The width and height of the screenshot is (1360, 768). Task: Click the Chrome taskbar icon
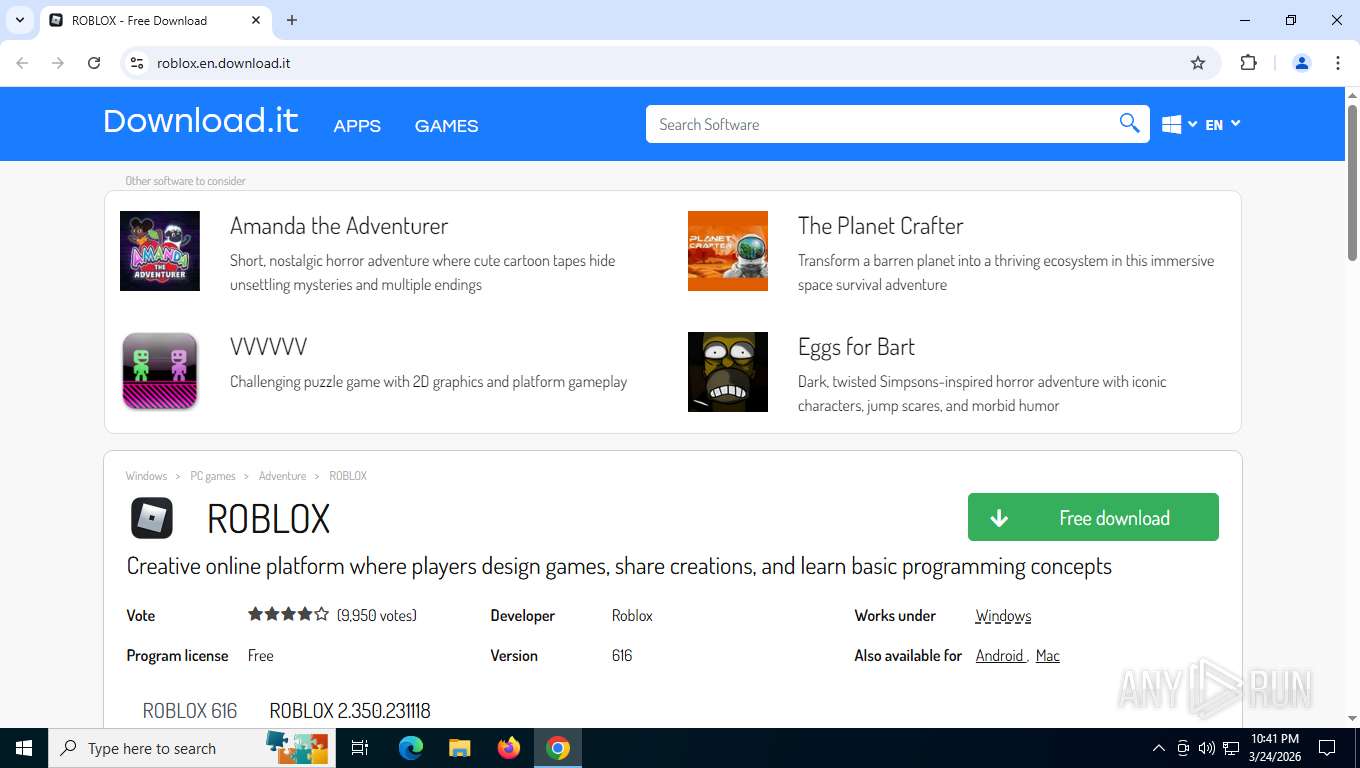coord(558,748)
